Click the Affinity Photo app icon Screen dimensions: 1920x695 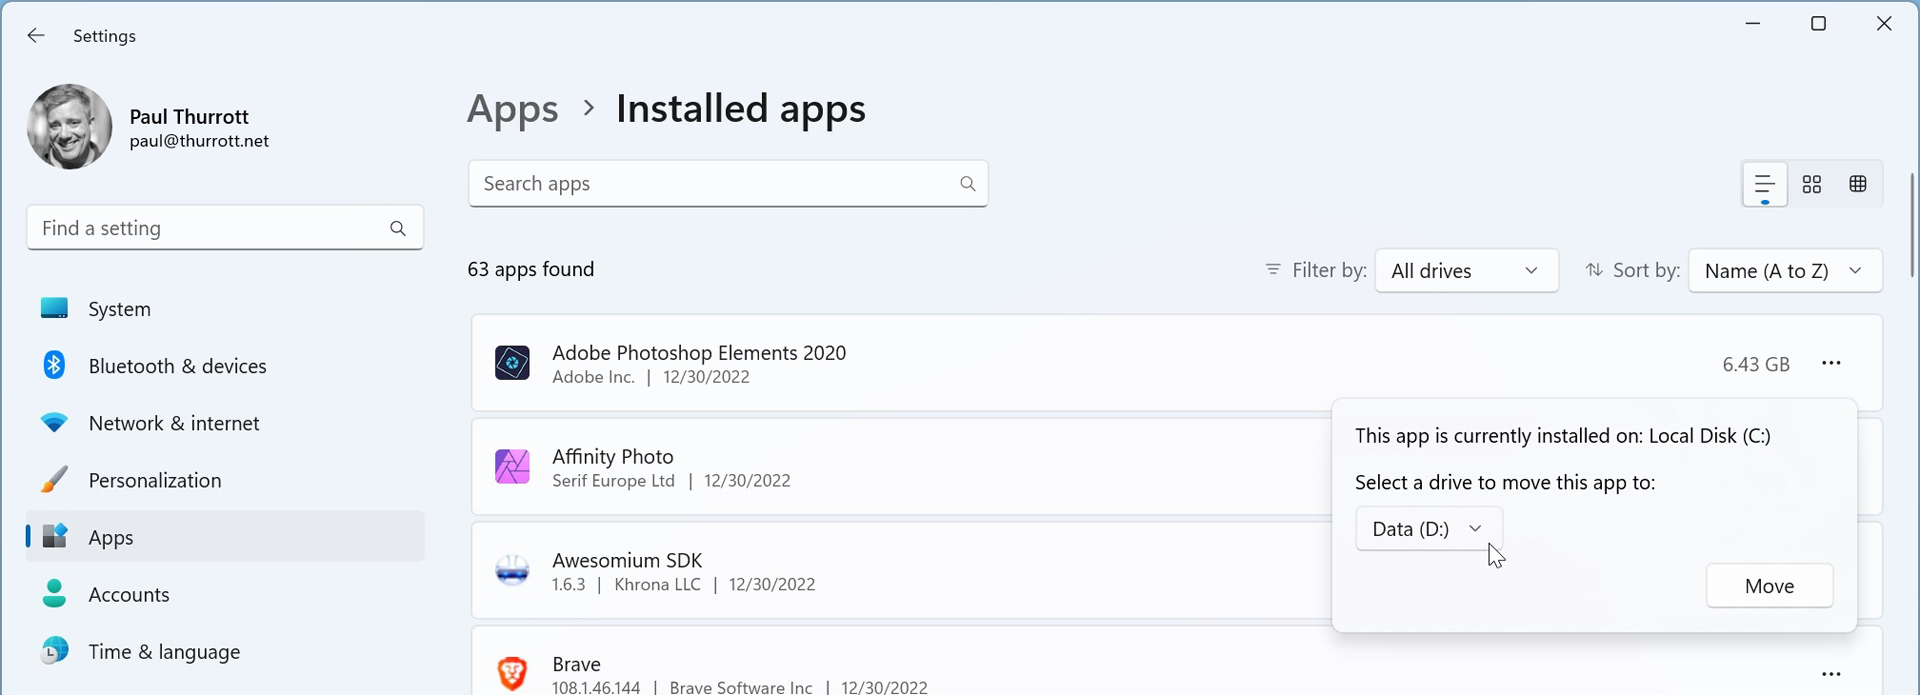click(x=512, y=467)
